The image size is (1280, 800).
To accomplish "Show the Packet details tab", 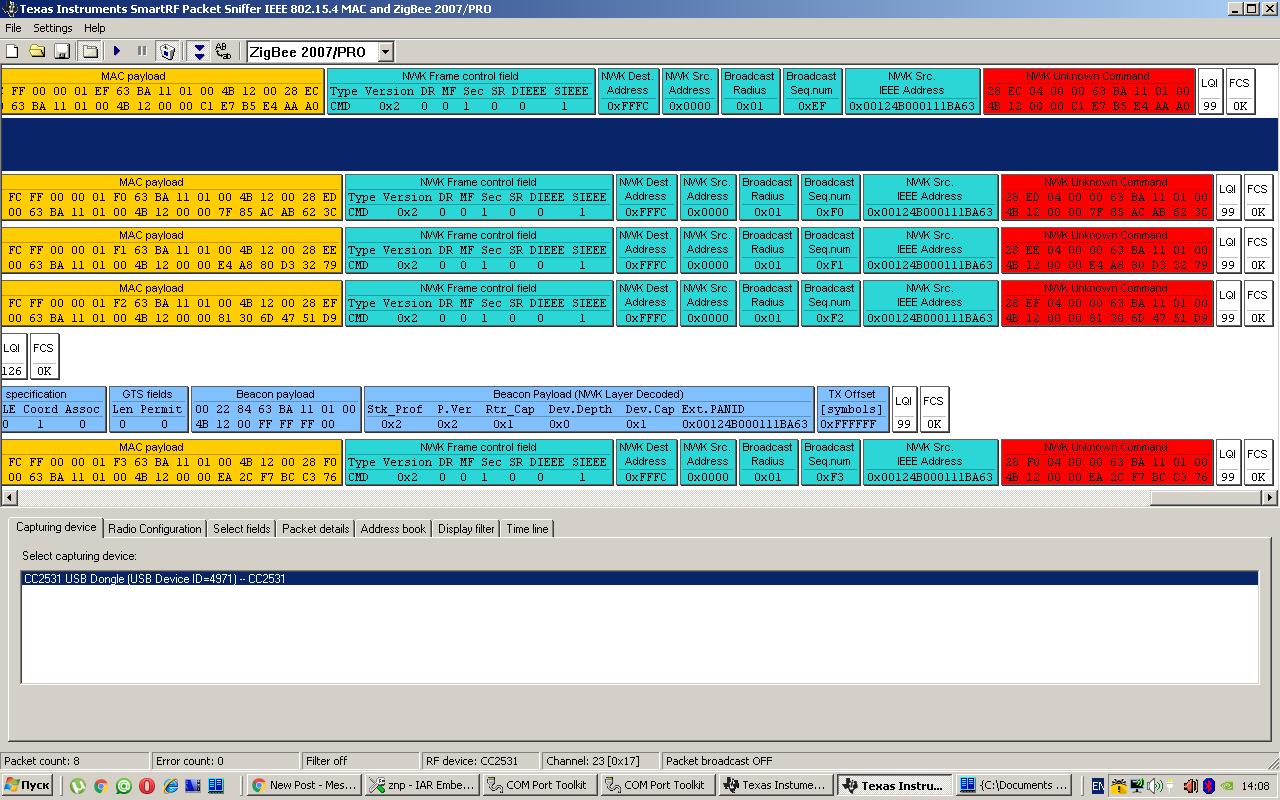I will 315,529.
